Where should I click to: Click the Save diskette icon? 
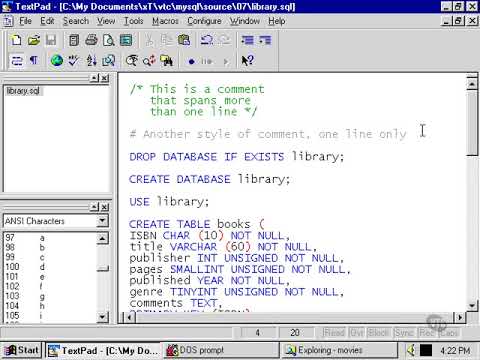click(x=51, y=40)
